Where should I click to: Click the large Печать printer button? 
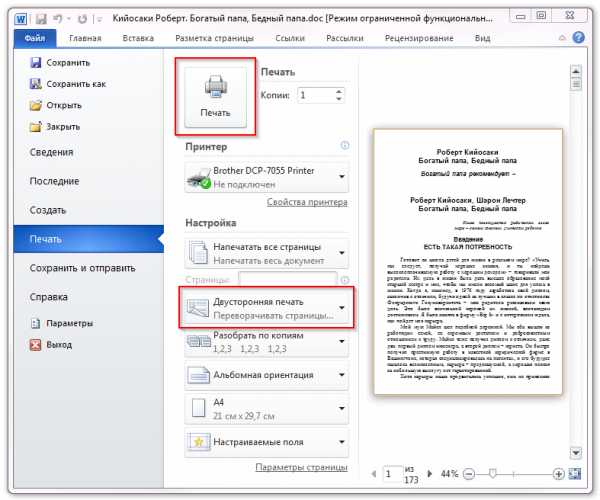[215, 95]
